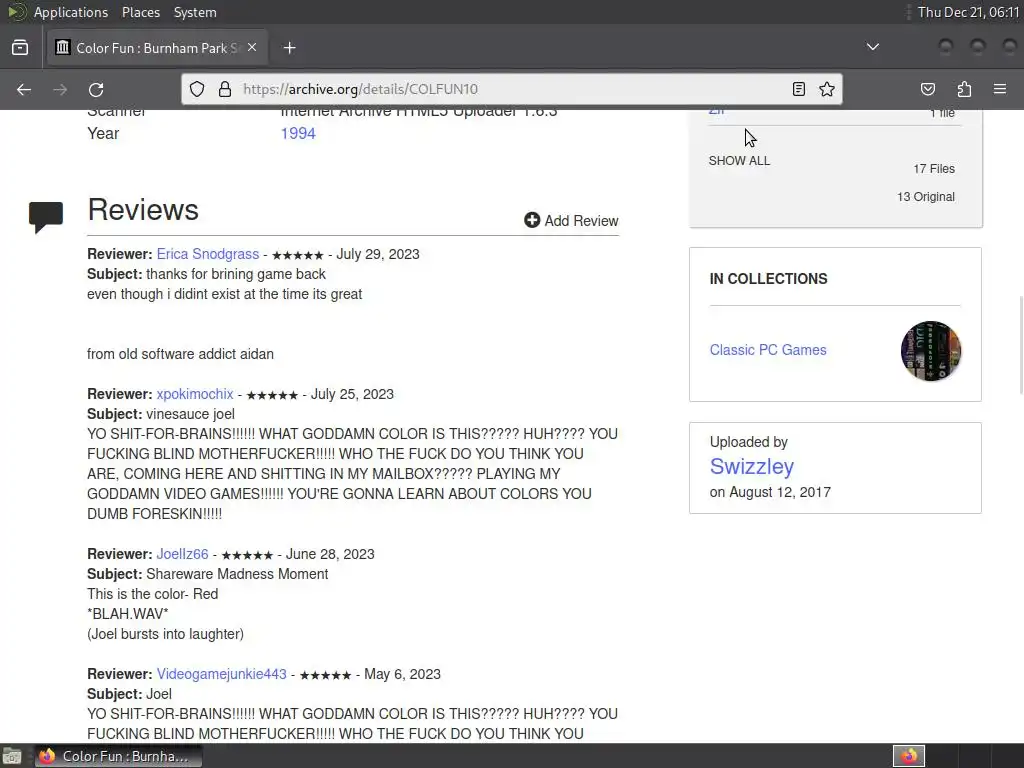Image resolution: width=1024 pixels, height=768 pixels.
Task: Click the 'Uploaded by' label
Action: tap(748, 442)
